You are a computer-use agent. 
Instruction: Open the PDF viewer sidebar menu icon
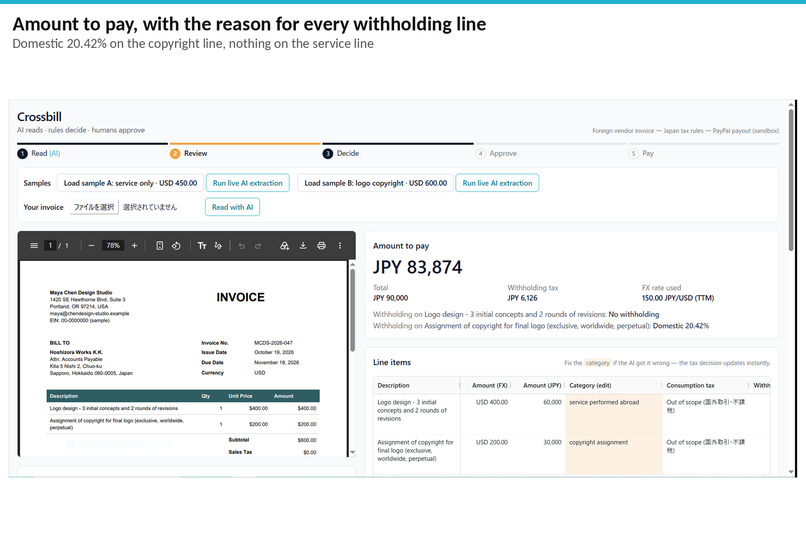(x=34, y=246)
